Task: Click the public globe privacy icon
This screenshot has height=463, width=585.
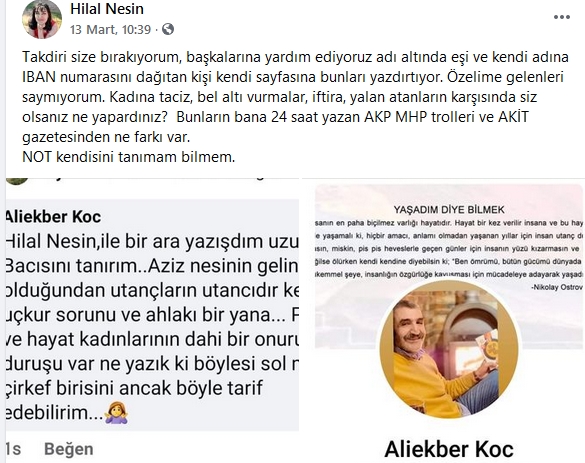Action: pos(168,29)
